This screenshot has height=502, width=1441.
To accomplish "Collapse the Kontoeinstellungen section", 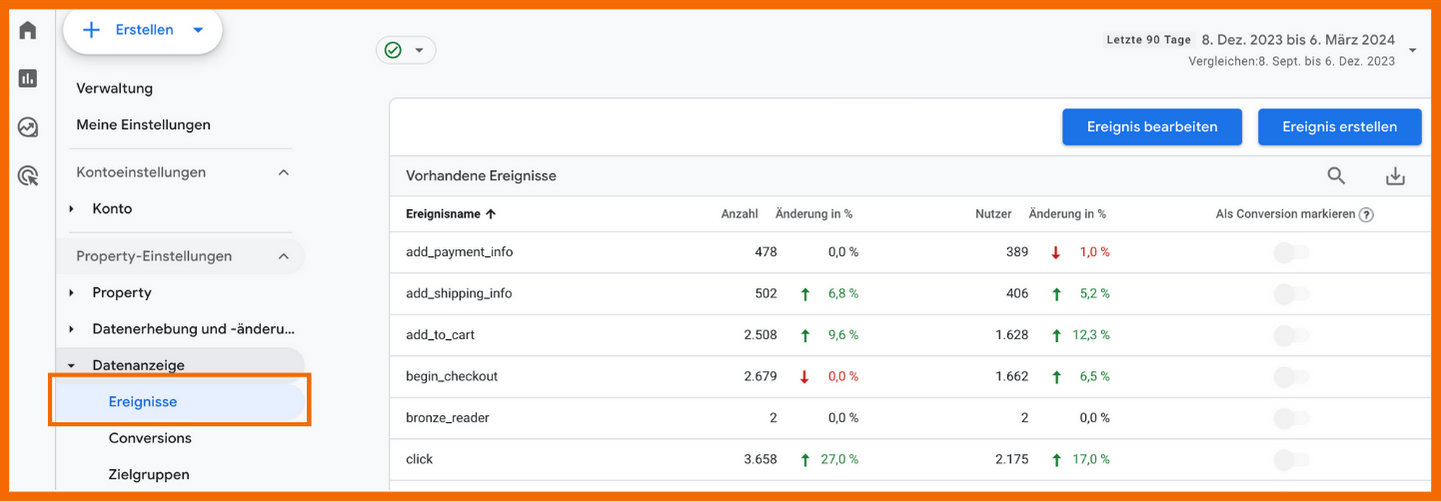I will tap(283, 172).
